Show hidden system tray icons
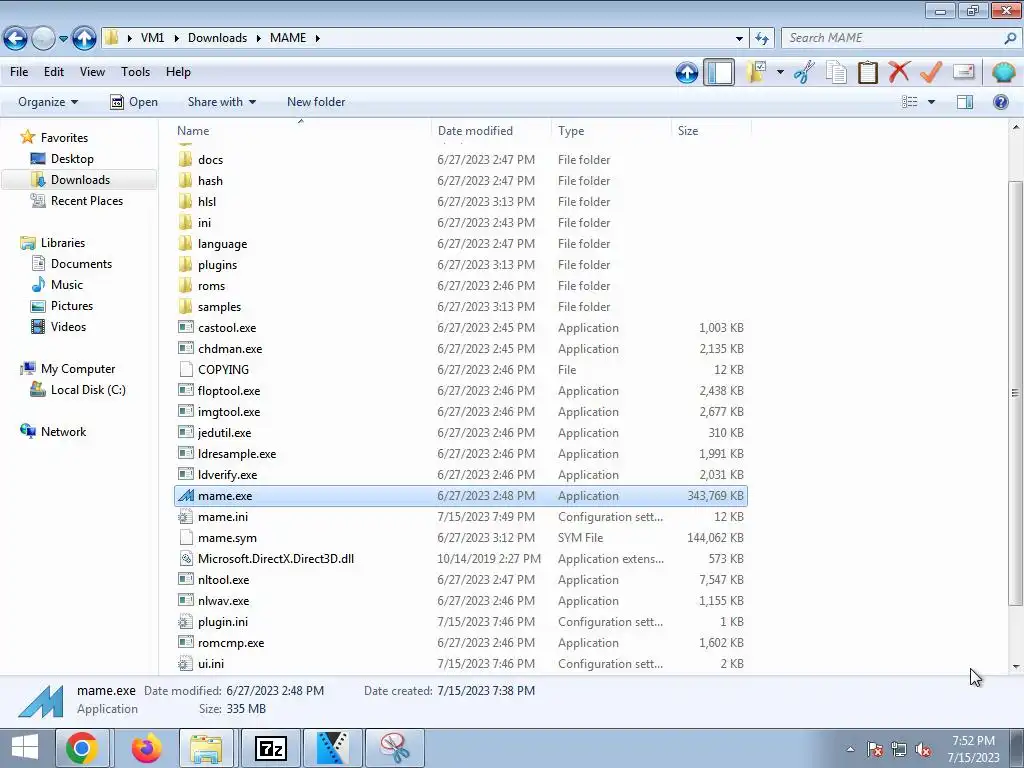Viewport: 1024px width, 768px height. (850, 750)
